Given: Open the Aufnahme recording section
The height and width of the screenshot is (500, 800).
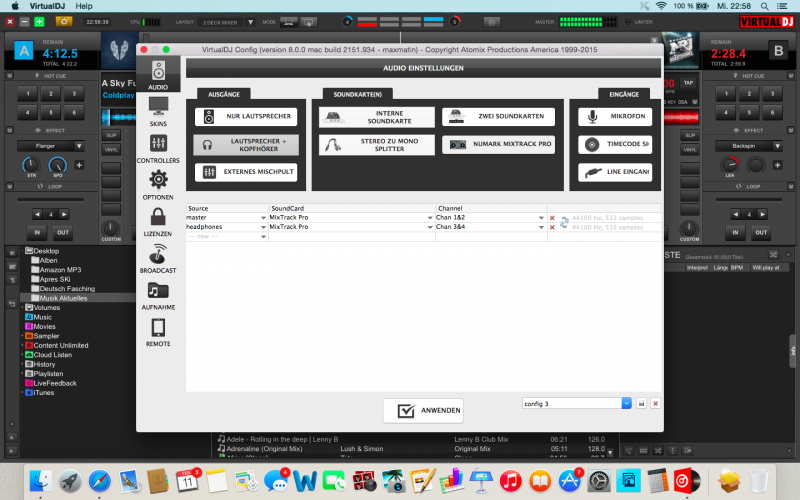Looking at the screenshot, I should 158,295.
